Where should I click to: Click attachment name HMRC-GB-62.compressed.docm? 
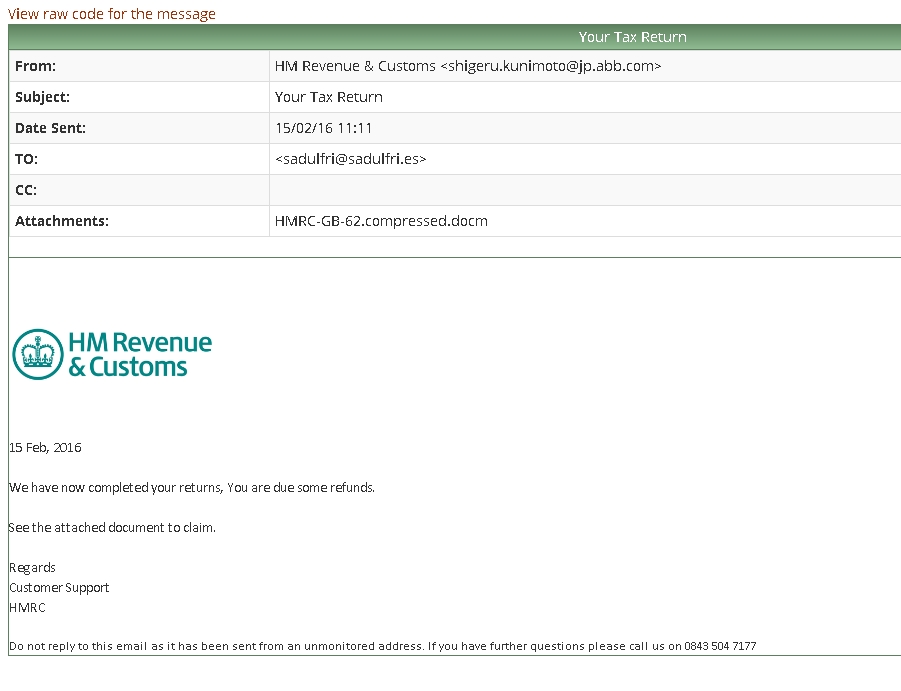tap(381, 221)
